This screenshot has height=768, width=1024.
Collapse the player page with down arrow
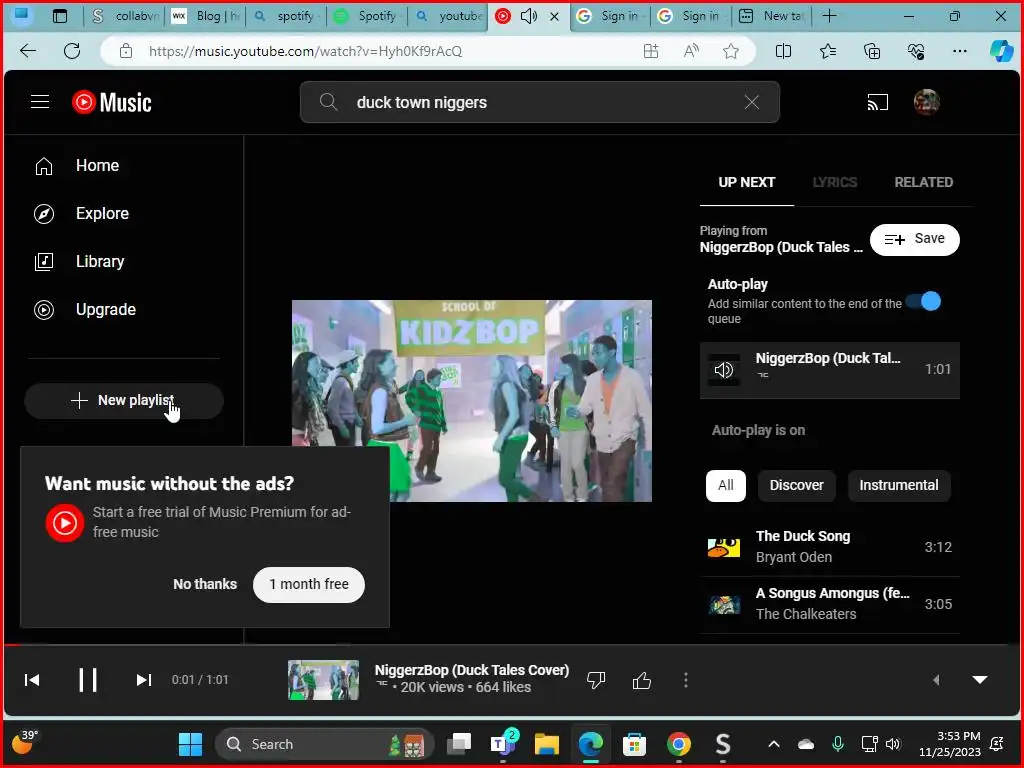click(980, 680)
